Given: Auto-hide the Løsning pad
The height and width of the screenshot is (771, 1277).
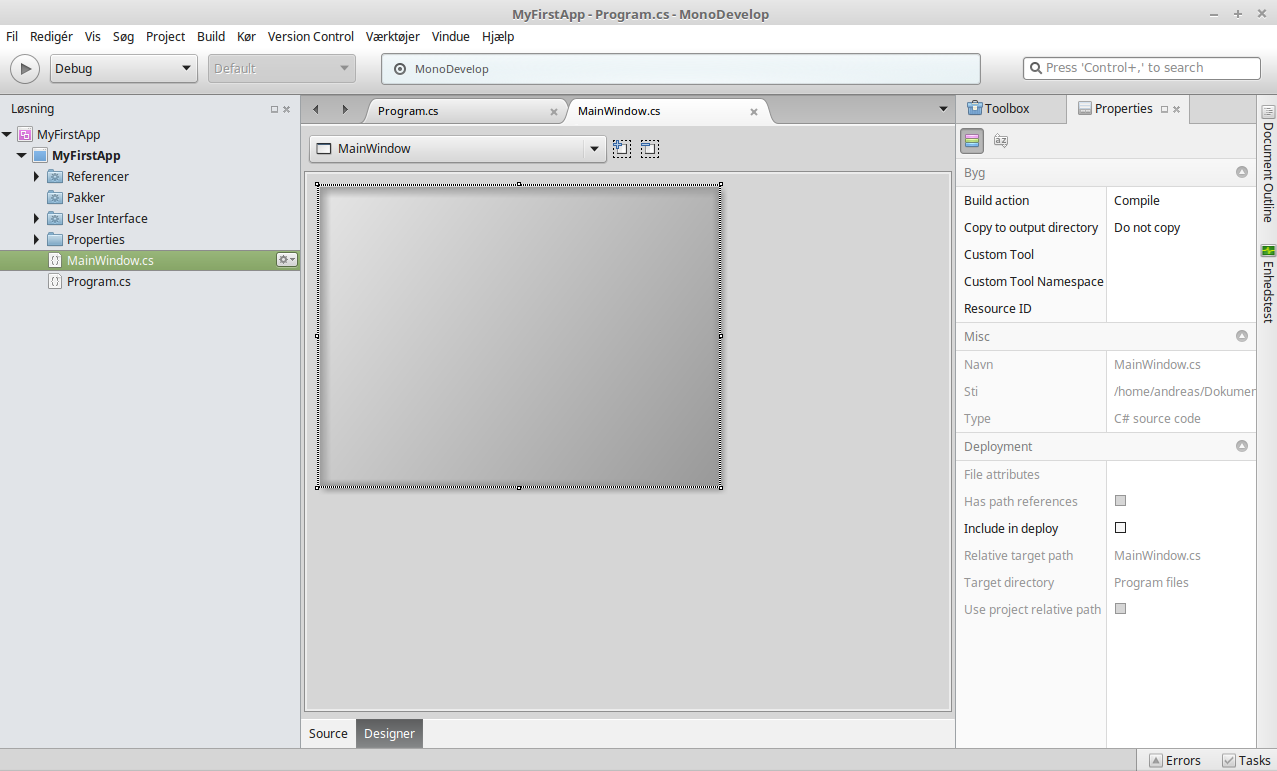Looking at the screenshot, I should point(275,109).
